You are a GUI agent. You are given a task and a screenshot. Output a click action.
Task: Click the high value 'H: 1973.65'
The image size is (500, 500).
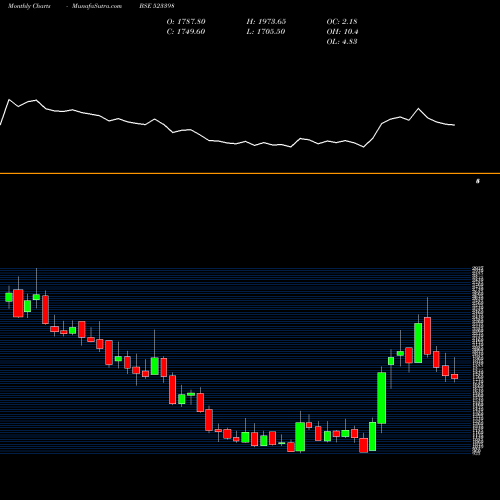266,22
